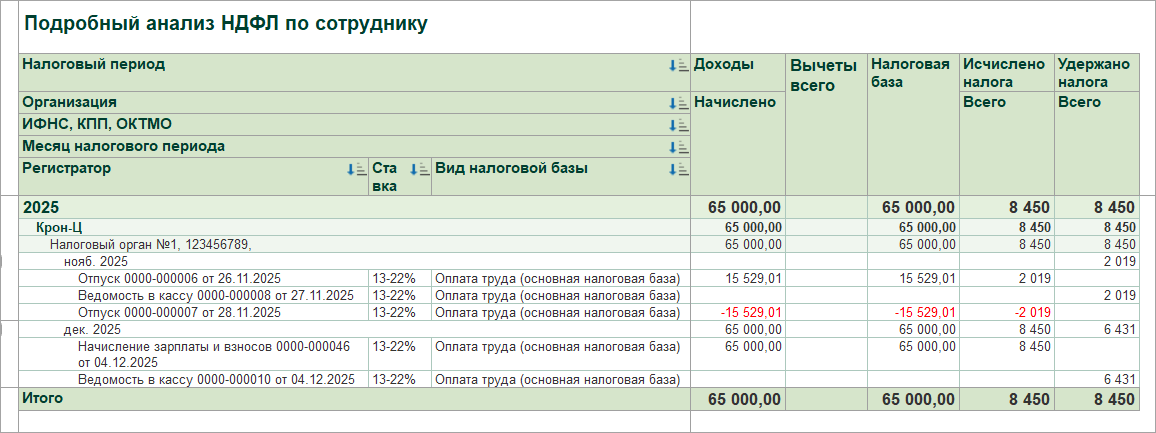Screen dimensions: 1156x433
Task: Open document Отпуск 0000-000006 от 26.11.2025
Action: (179, 279)
